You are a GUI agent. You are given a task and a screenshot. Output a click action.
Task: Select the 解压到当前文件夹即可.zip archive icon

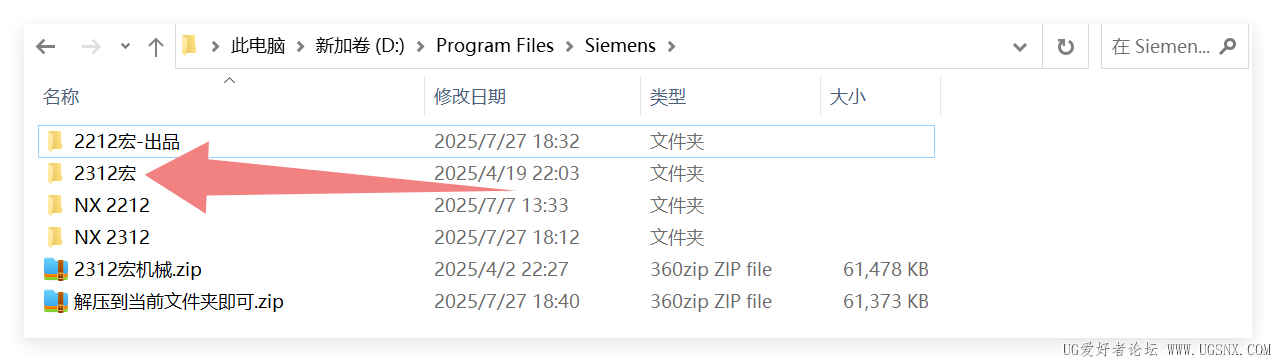coord(55,301)
